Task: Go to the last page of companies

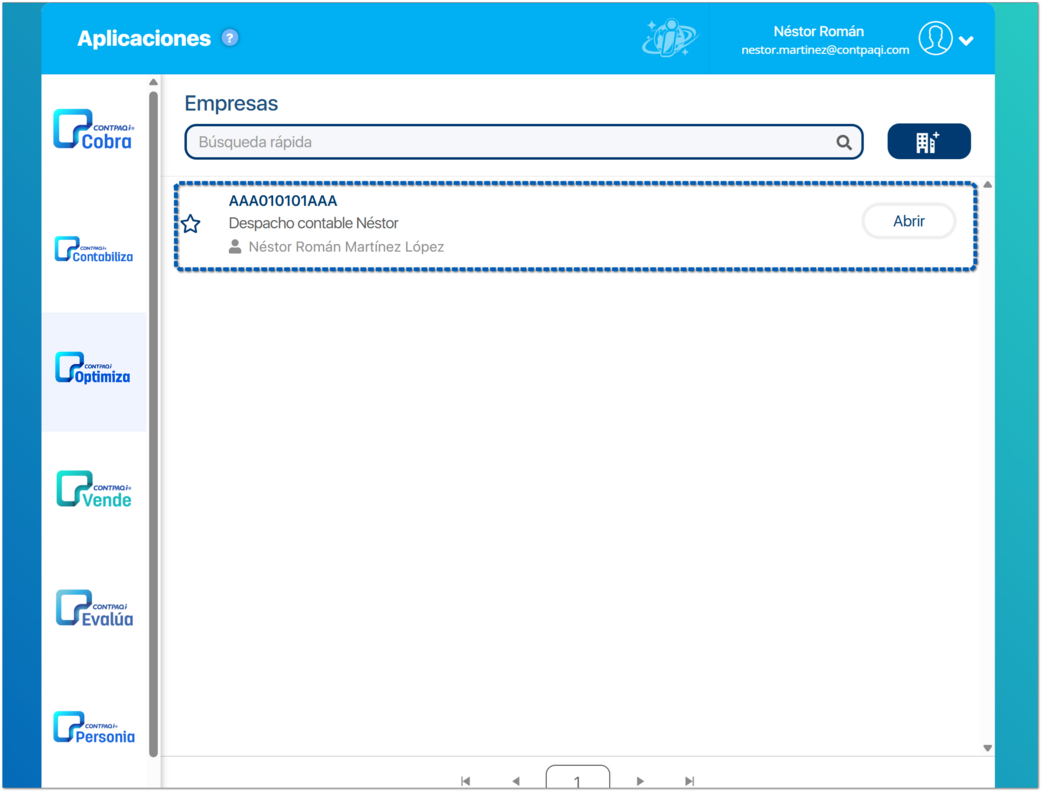Action: tap(690, 781)
